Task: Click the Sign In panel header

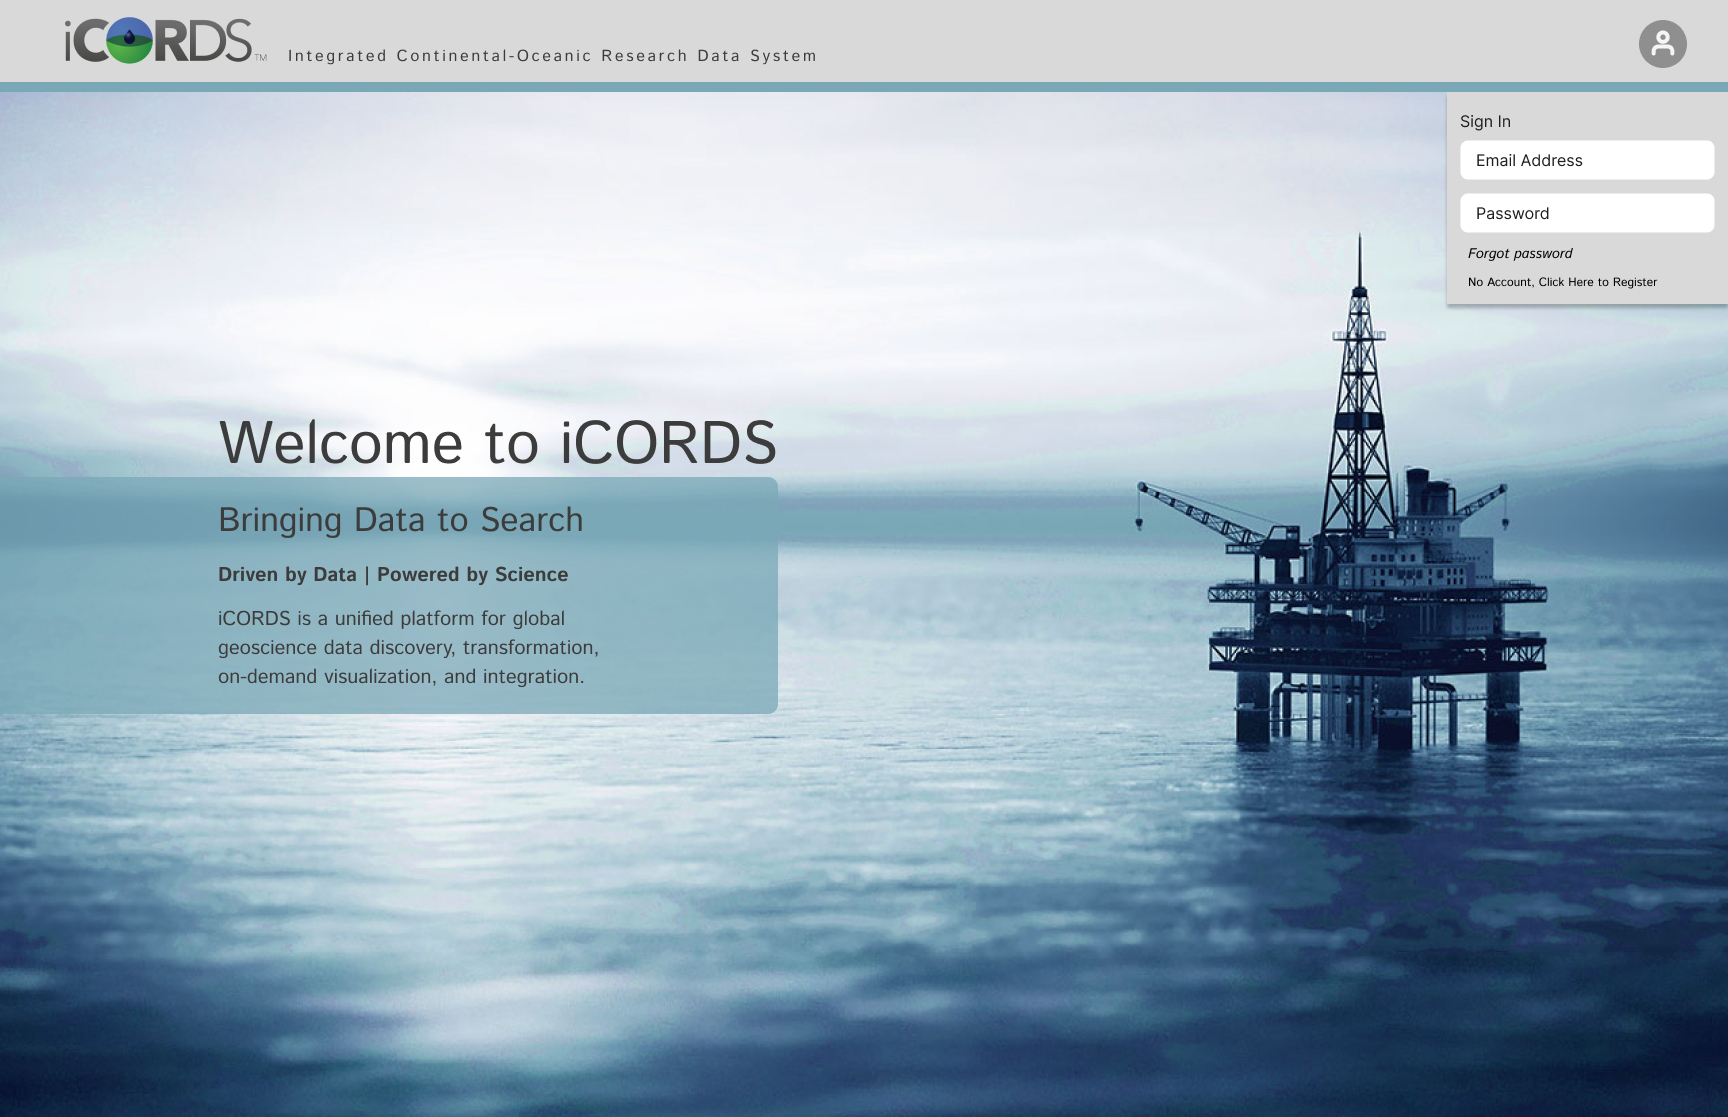Action: [x=1486, y=121]
